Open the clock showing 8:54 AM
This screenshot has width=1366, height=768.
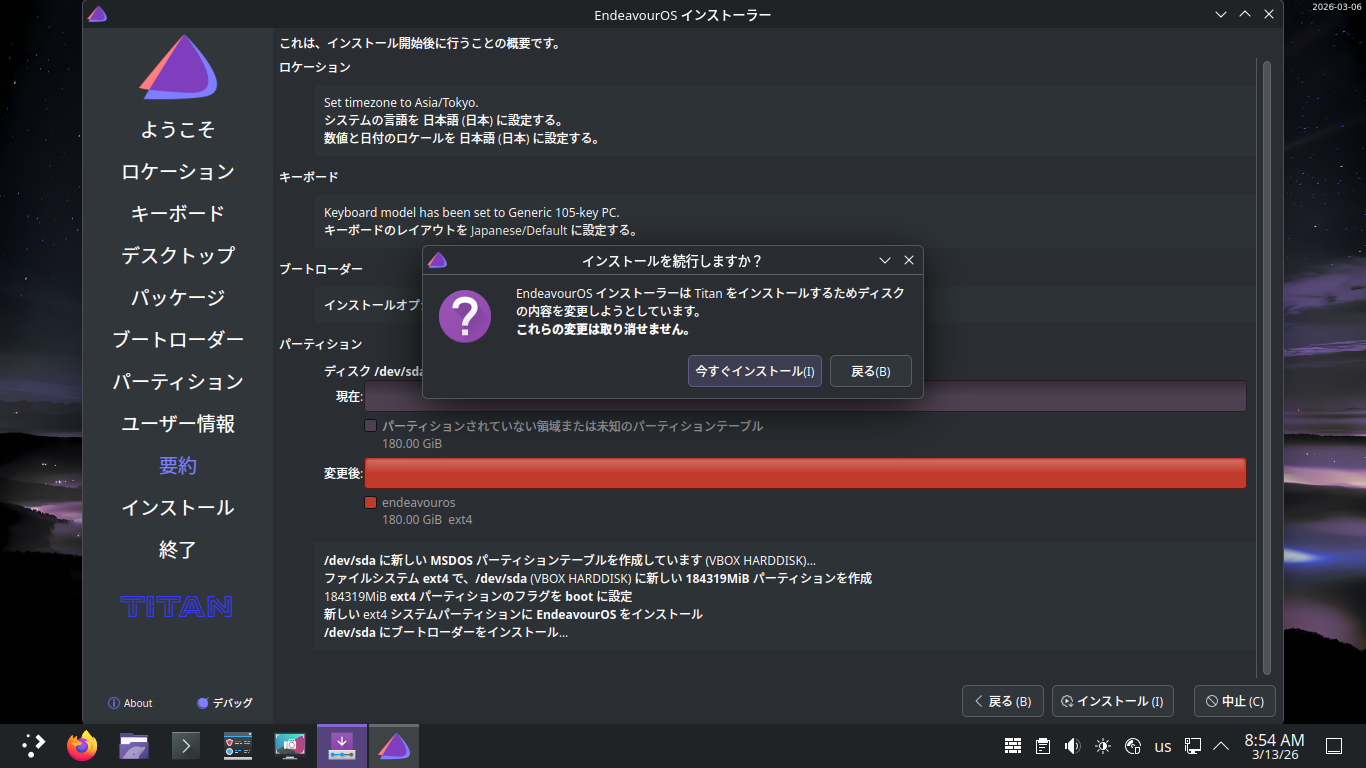(x=1274, y=746)
